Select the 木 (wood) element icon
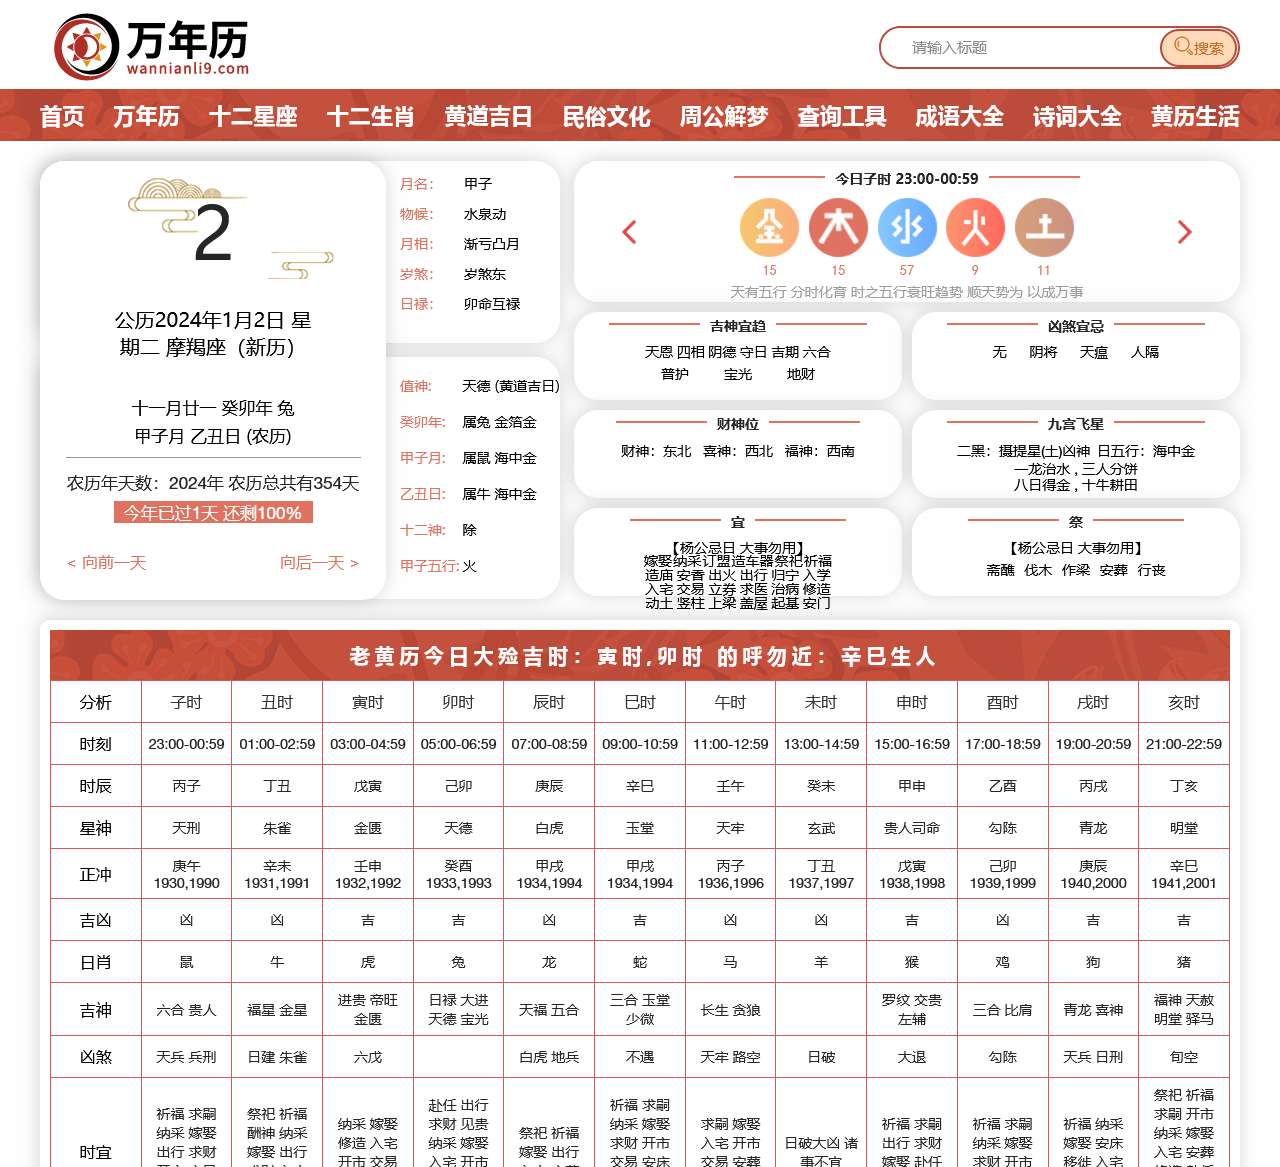Viewport: 1280px width, 1167px height. [838, 227]
